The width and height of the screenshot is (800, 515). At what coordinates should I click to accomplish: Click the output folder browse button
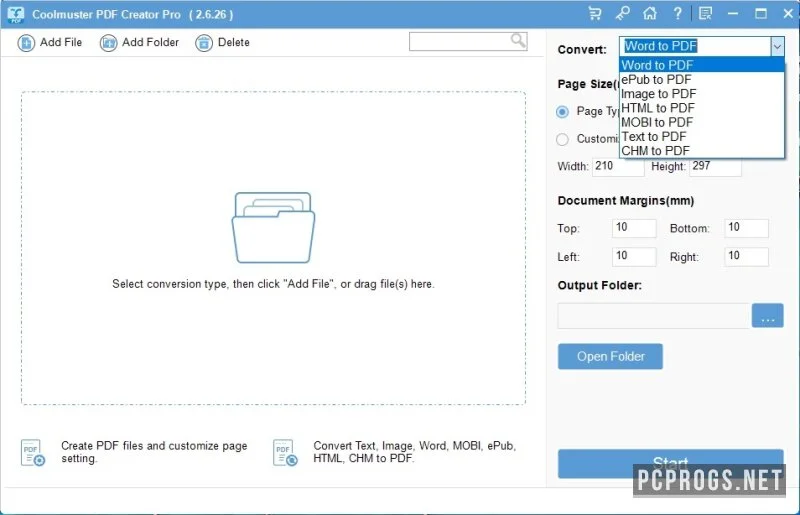pos(767,316)
